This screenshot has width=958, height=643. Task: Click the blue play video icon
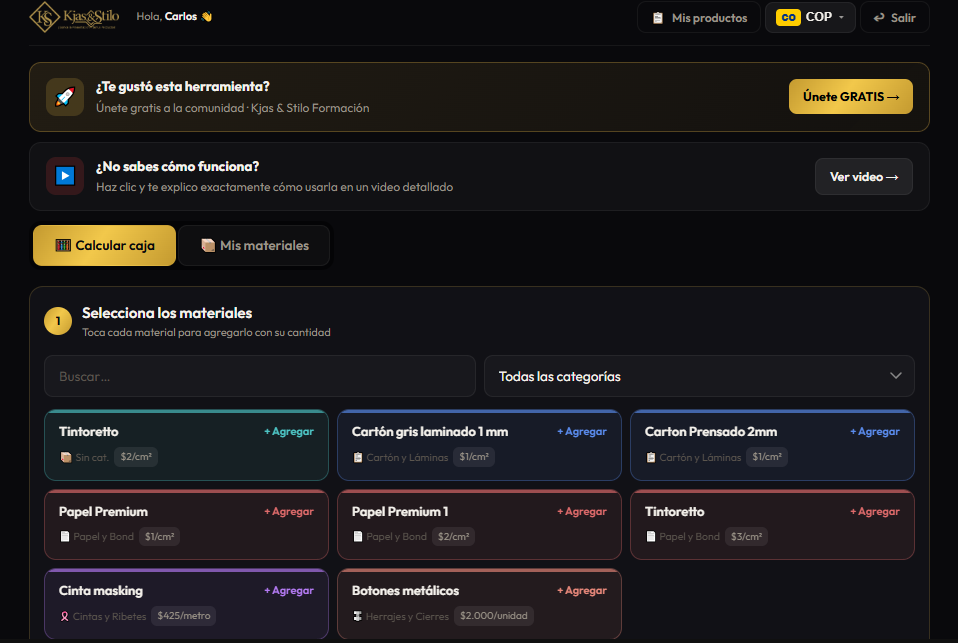(65, 176)
